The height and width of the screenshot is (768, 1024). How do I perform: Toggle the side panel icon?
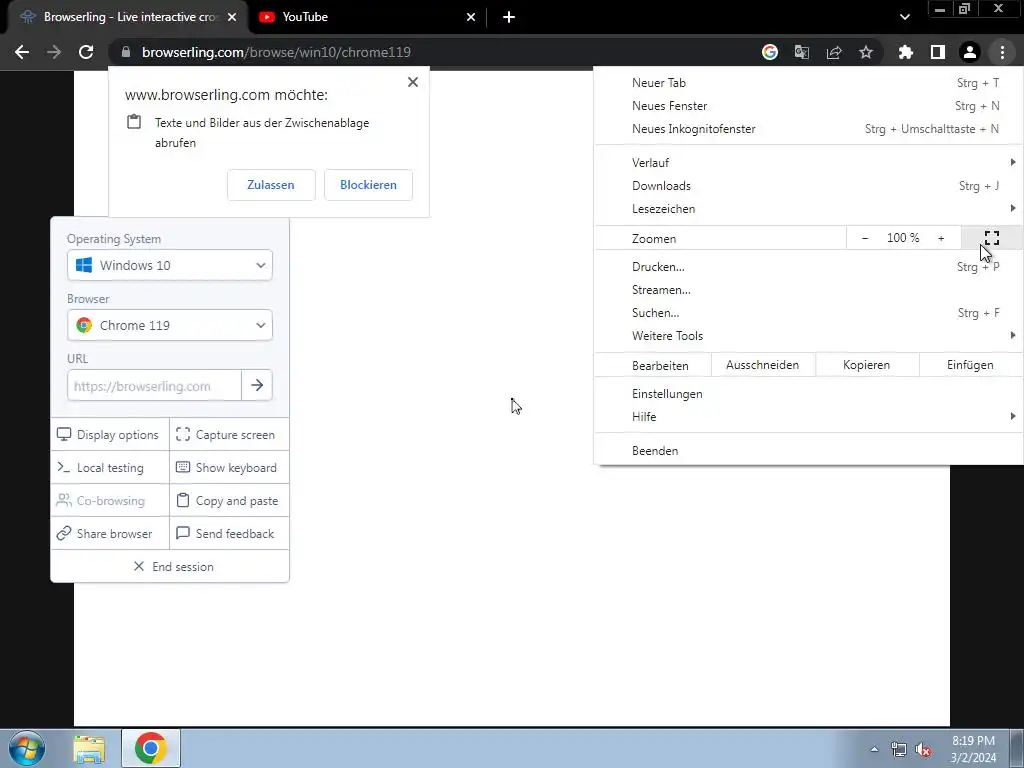click(938, 52)
